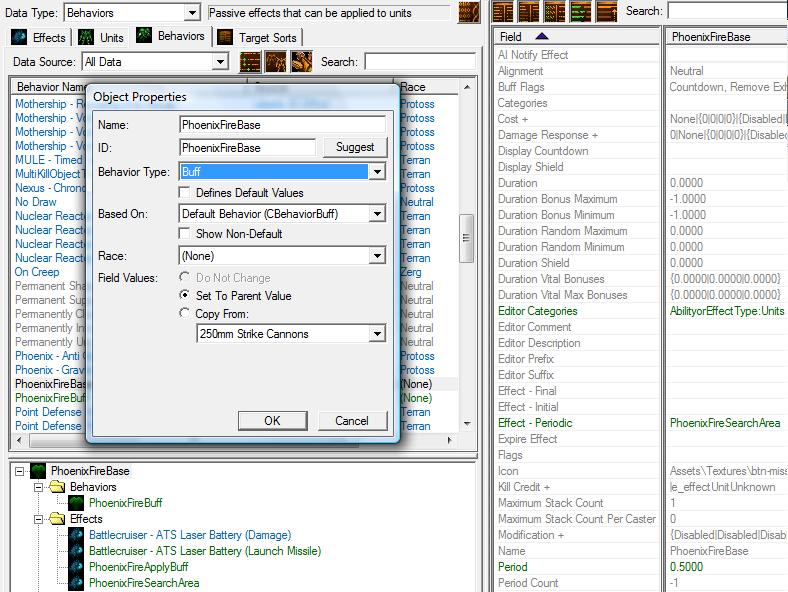Click the Target Sorts tab icon
This screenshot has height=592, width=788.
click(x=225, y=37)
